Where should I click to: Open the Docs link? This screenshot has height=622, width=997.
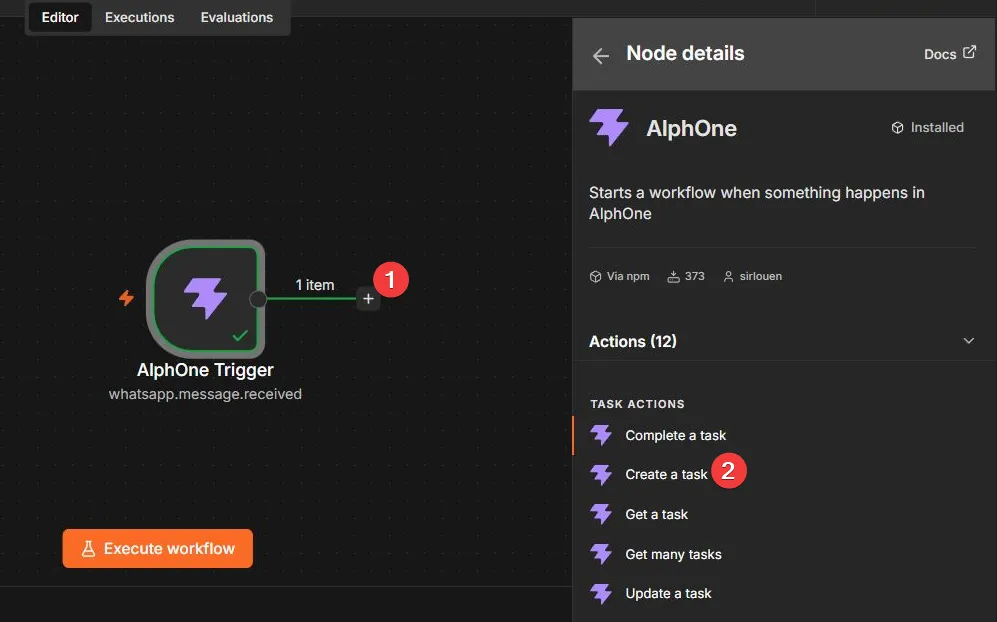(x=949, y=53)
